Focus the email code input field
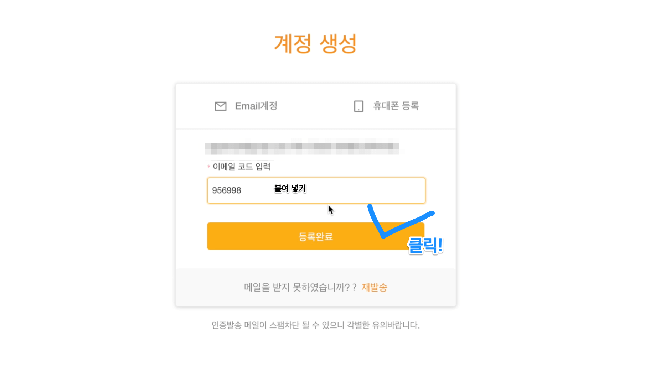This screenshot has height=378, width=650. (316, 191)
